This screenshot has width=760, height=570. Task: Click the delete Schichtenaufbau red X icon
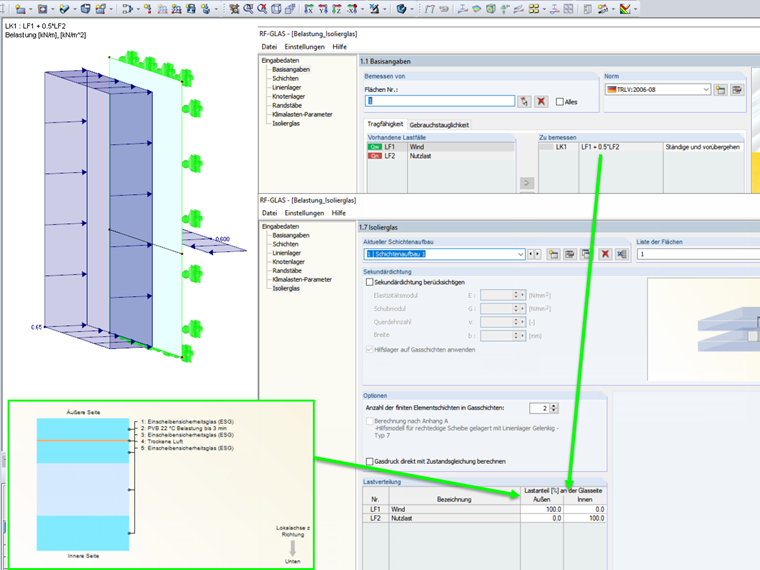(605, 254)
